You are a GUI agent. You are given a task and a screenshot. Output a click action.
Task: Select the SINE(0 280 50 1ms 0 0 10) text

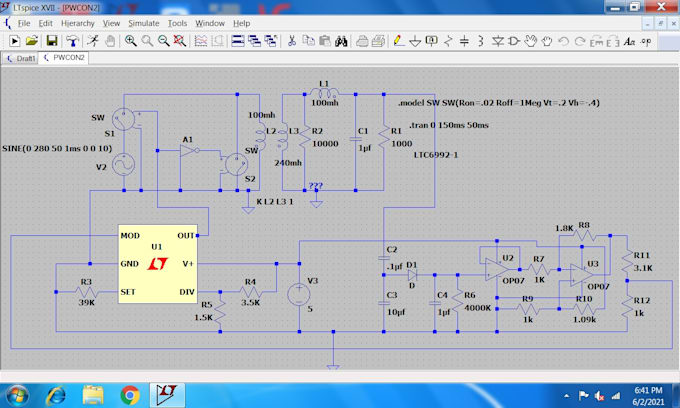(x=57, y=148)
